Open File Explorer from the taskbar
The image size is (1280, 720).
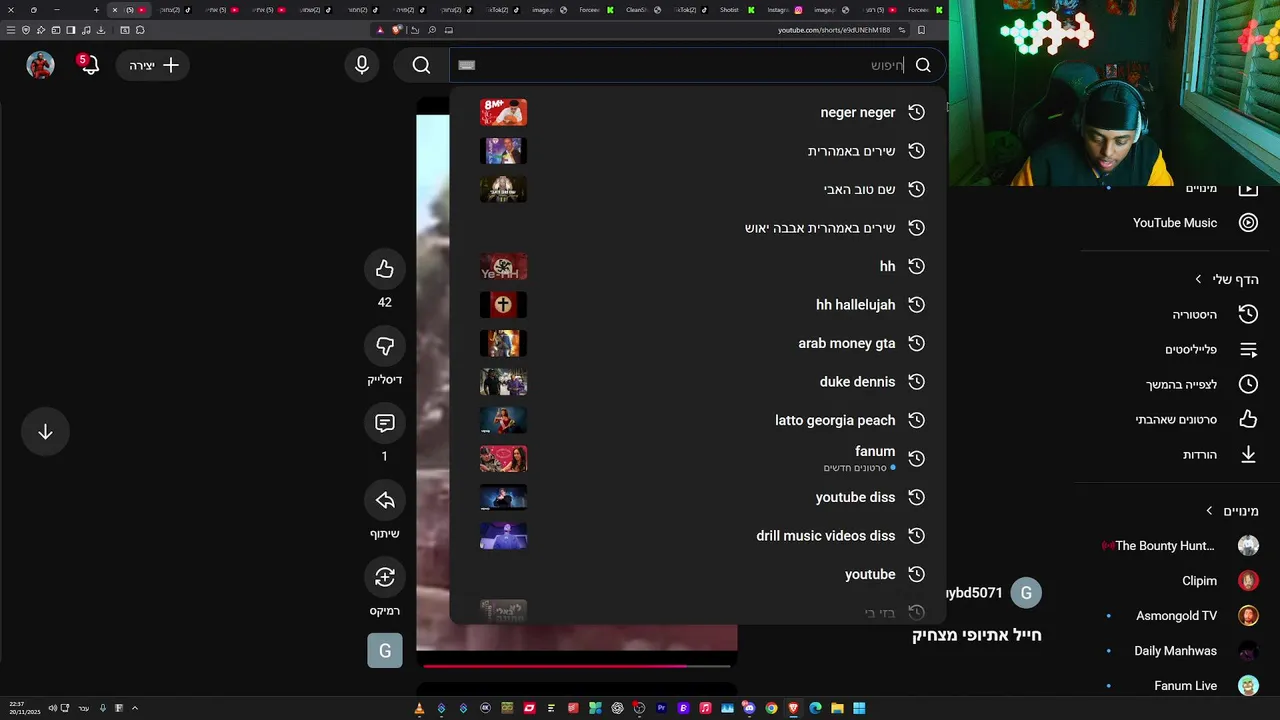tap(837, 708)
